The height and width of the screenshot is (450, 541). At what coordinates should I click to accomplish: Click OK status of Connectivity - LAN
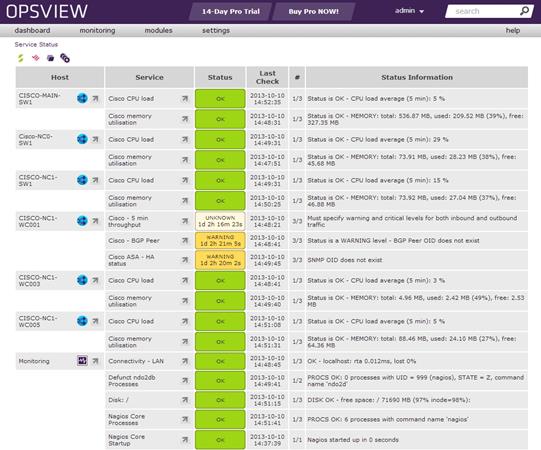tap(220, 361)
